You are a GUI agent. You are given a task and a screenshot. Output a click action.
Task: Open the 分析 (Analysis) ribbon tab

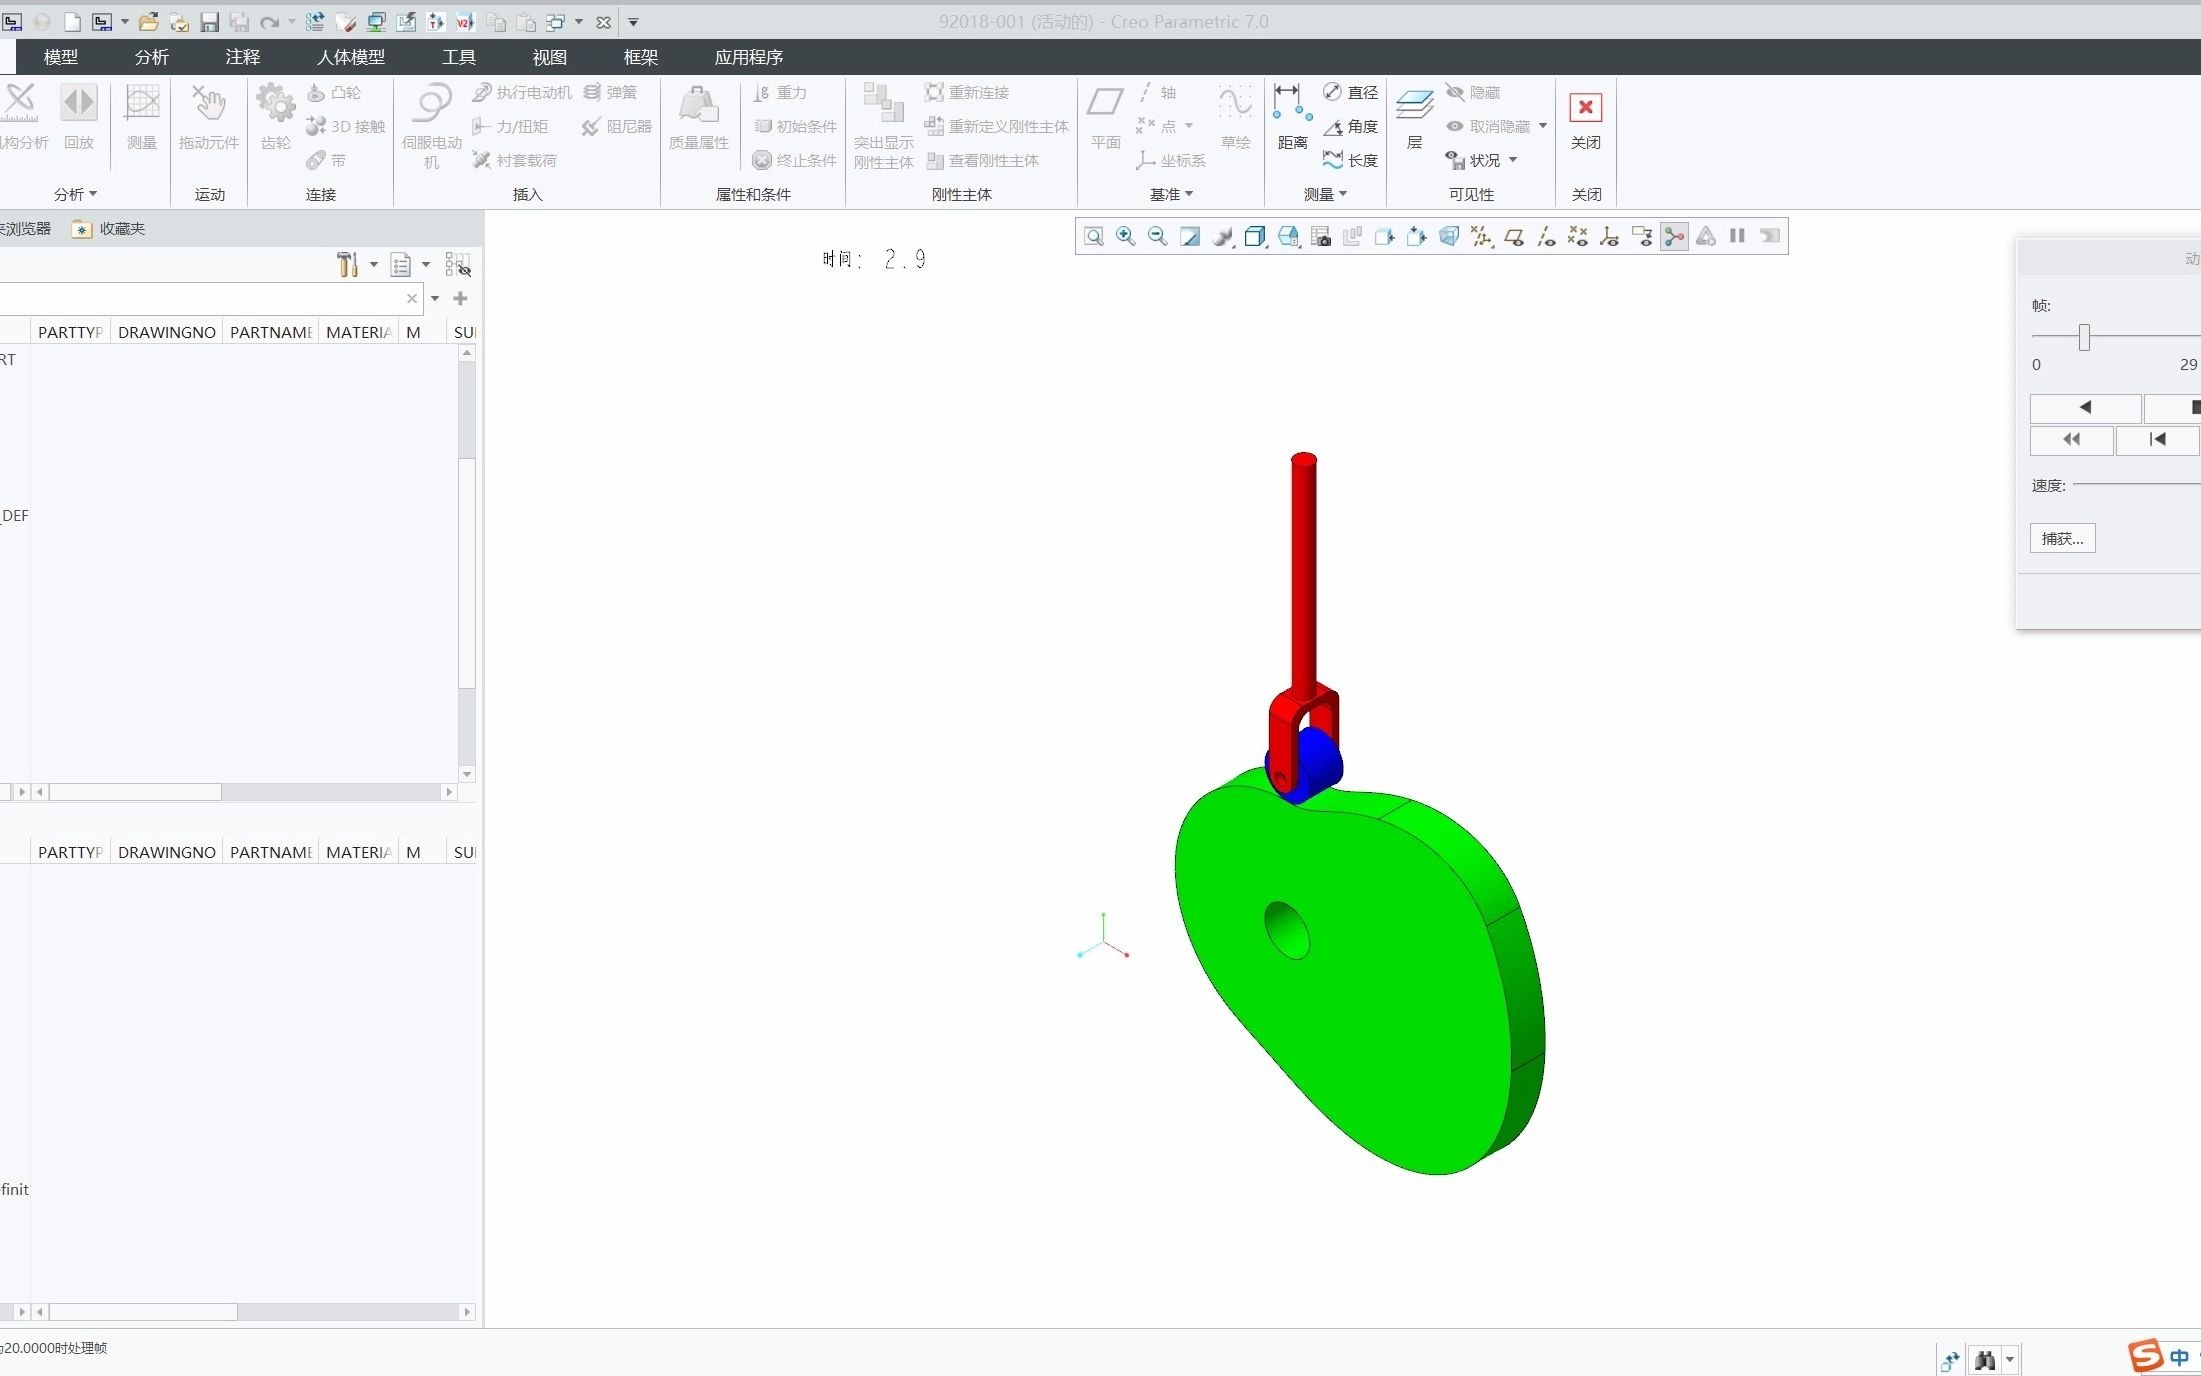click(x=151, y=57)
